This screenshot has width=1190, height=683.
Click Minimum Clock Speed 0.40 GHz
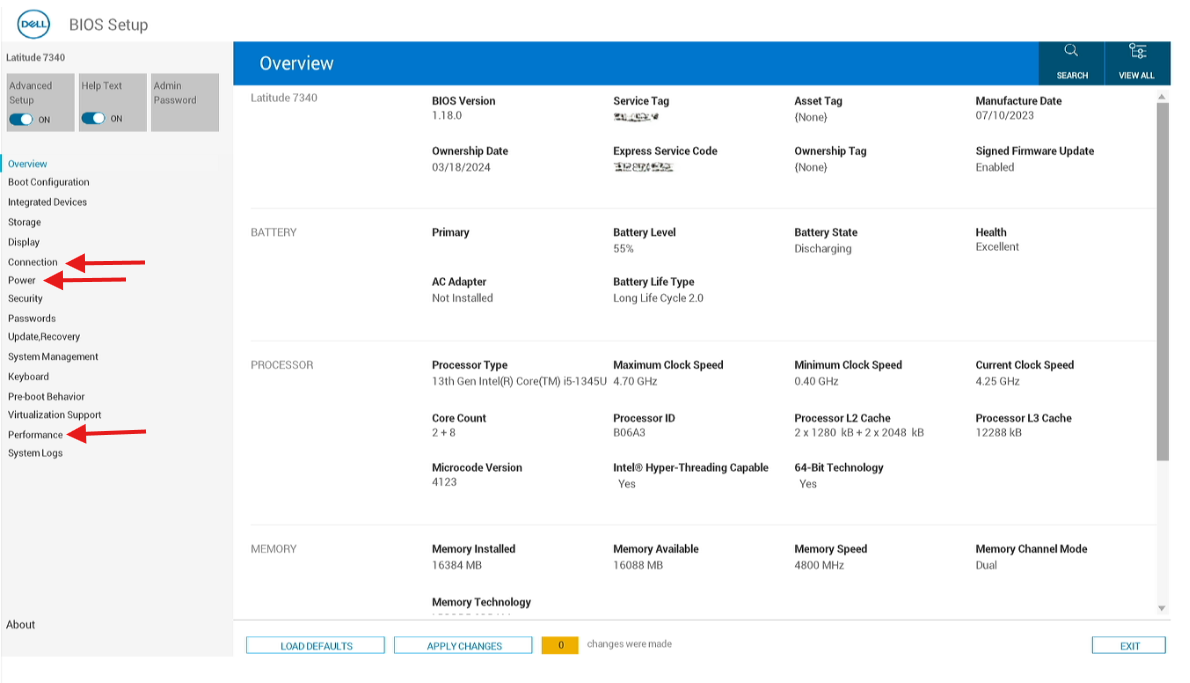(816, 382)
